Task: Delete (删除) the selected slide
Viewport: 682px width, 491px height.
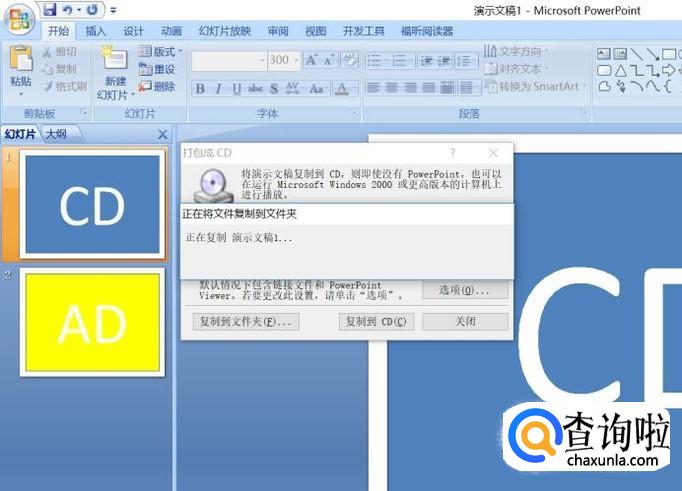Action: coord(157,86)
